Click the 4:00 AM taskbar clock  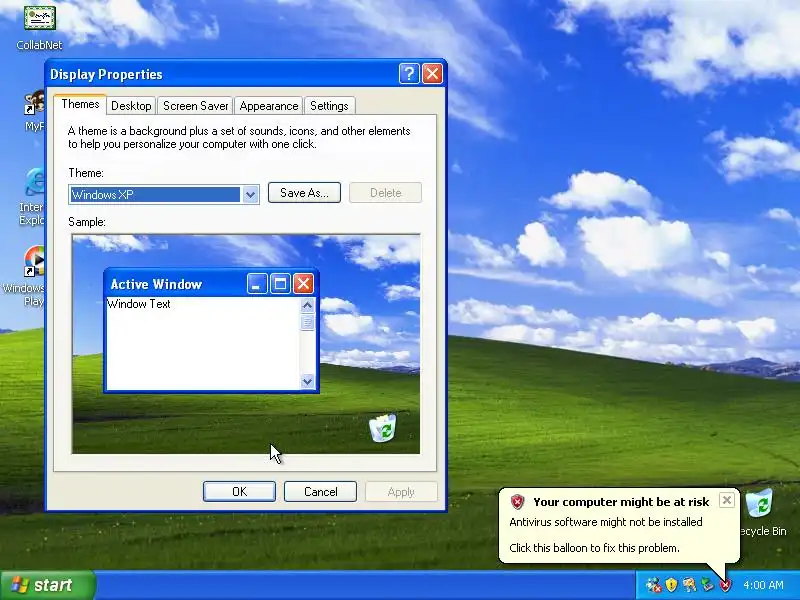[x=763, y=585]
